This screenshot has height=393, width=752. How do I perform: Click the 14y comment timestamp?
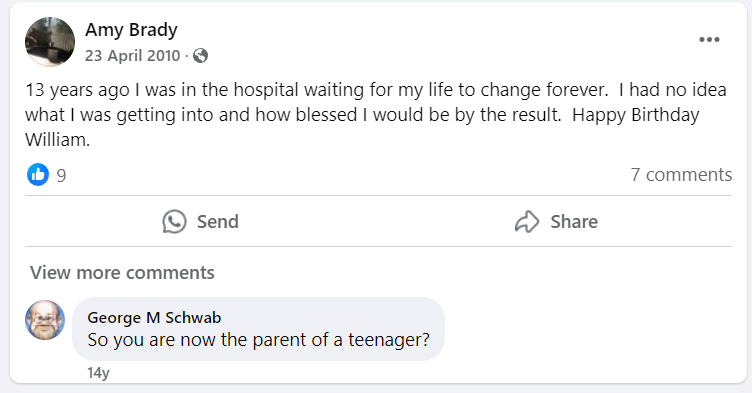pyautogui.click(x=98, y=373)
